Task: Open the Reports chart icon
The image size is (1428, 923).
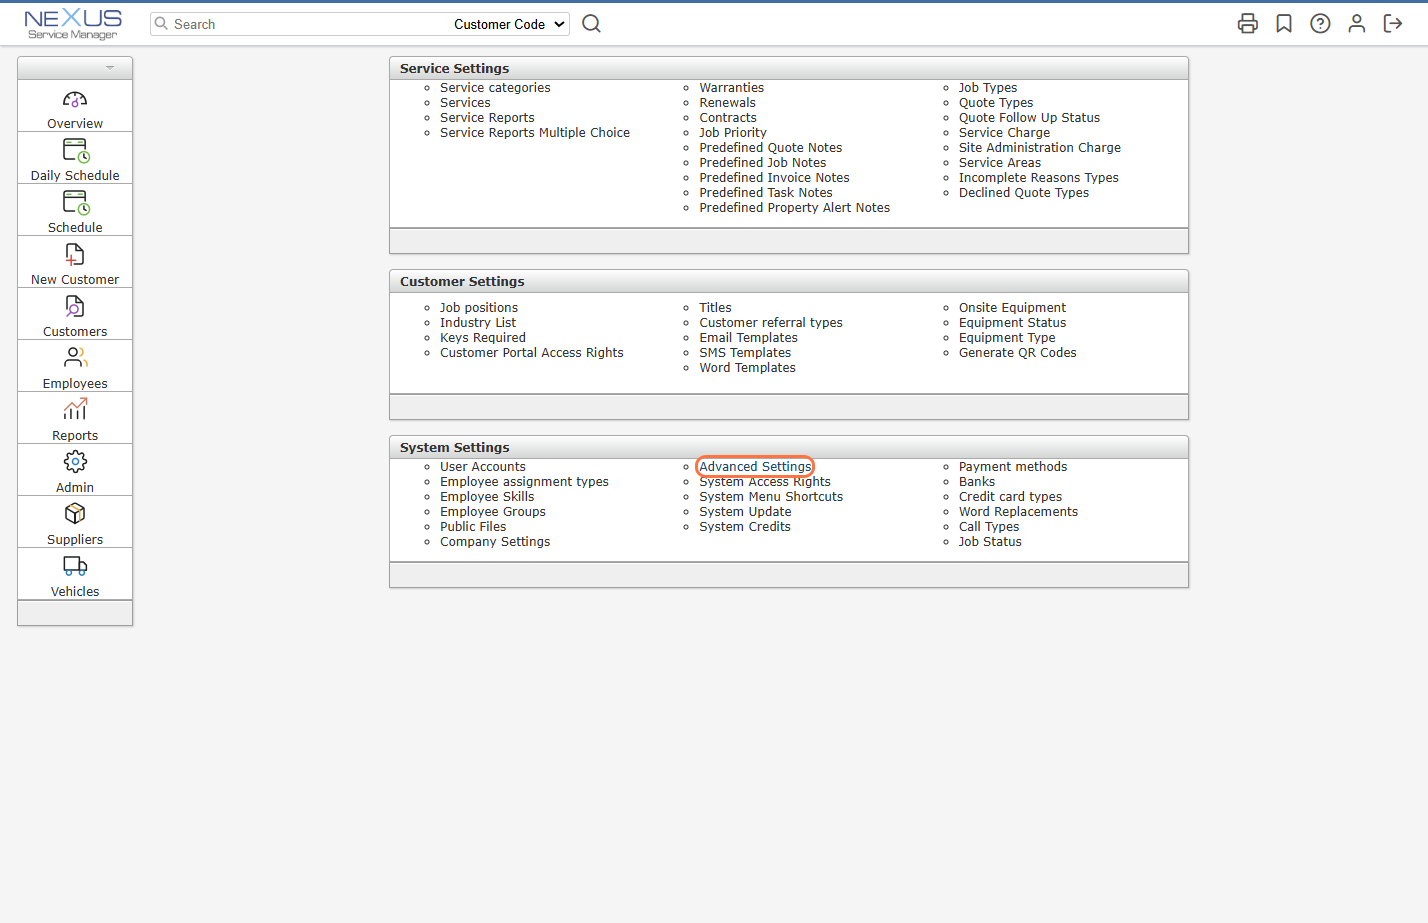Action: [x=75, y=409]
